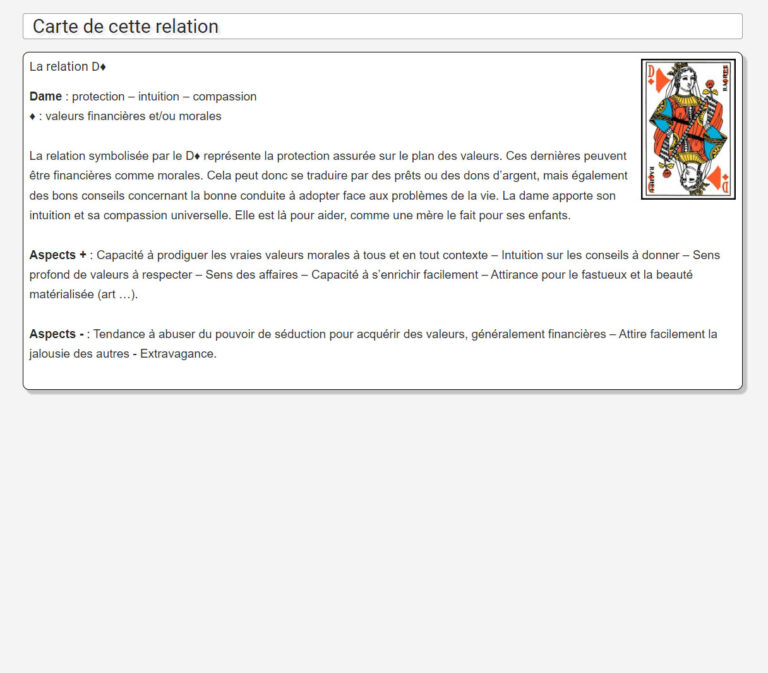This screenshot has width=768, height=673.
Task: Click the text 'jalousie des autres - Extravagance.'
Action: tap(123, 354)
